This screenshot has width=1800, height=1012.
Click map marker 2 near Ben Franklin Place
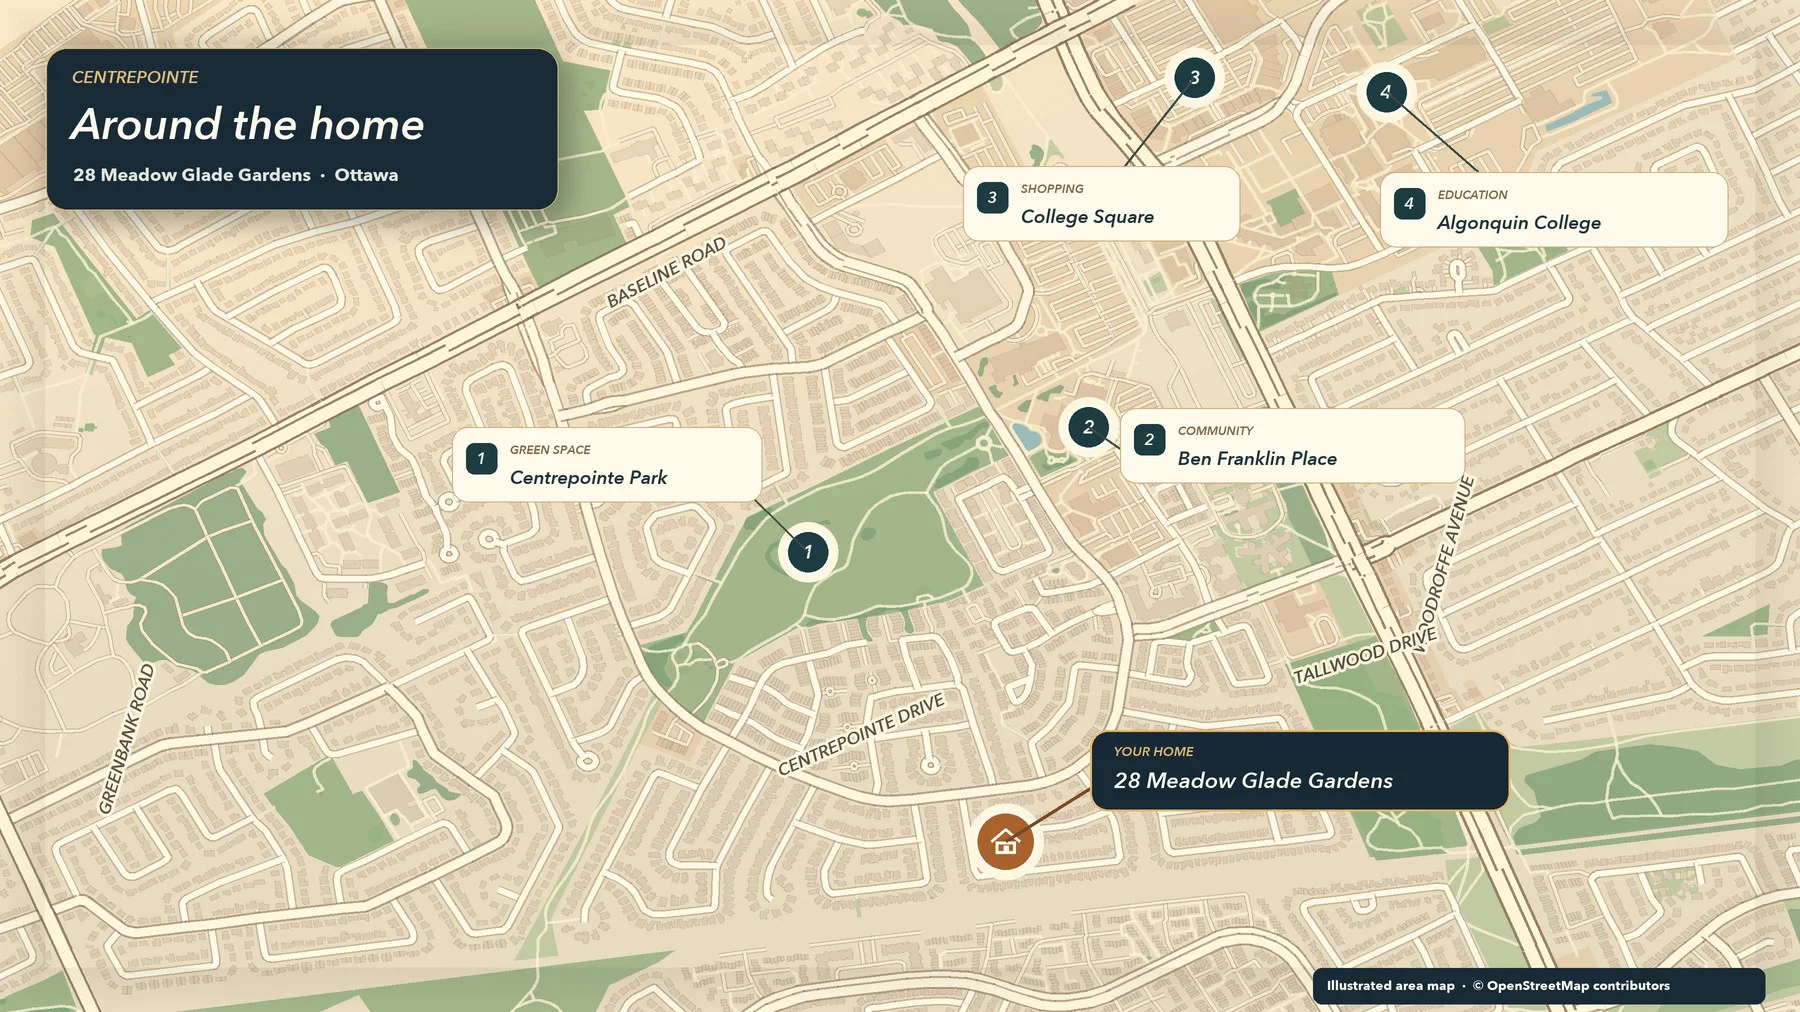tap(1088, 427)
